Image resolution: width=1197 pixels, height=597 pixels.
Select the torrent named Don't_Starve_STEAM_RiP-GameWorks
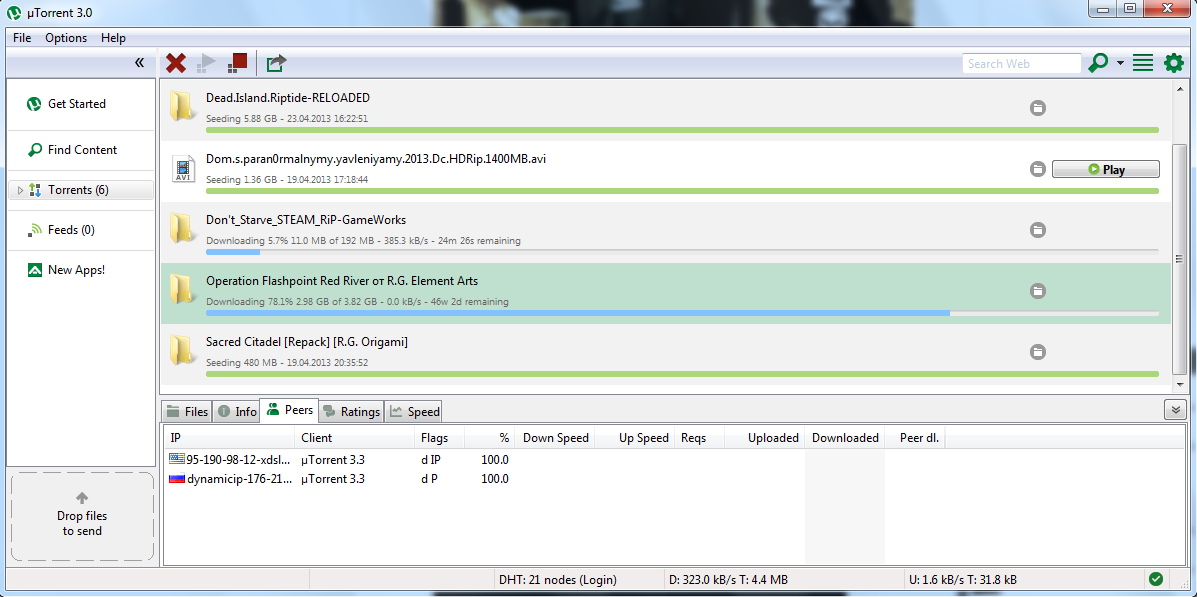click(306, 220)
